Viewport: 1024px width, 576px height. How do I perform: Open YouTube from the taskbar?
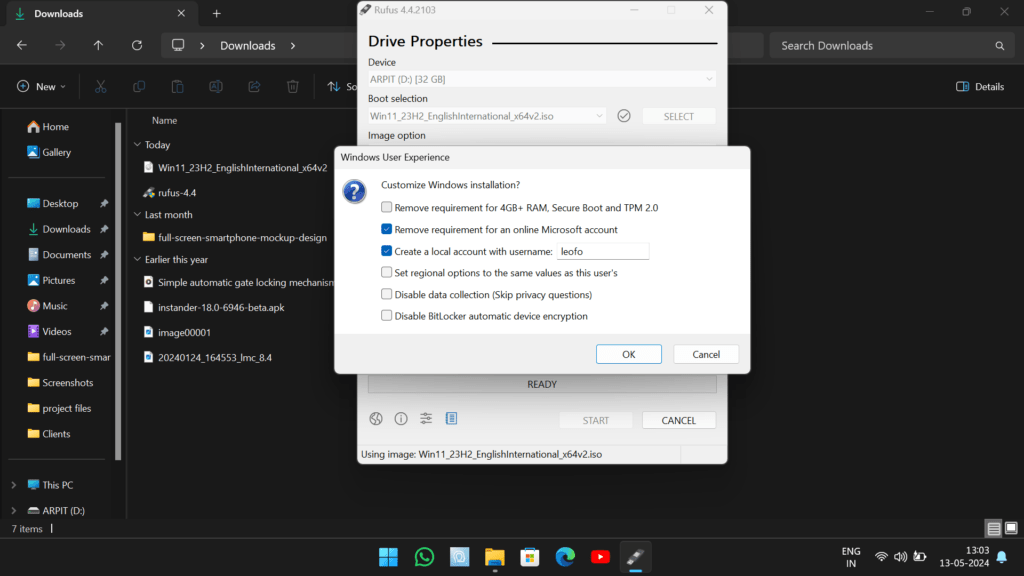point(600,557)
